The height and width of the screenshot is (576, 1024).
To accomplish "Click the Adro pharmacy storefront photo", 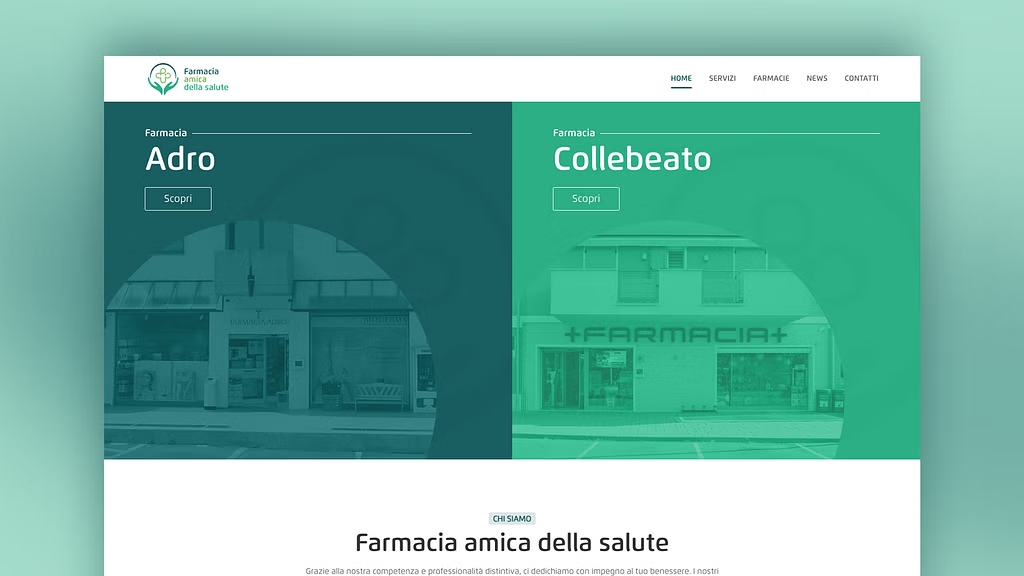I will pyautogui.click(x=270, y=340).
